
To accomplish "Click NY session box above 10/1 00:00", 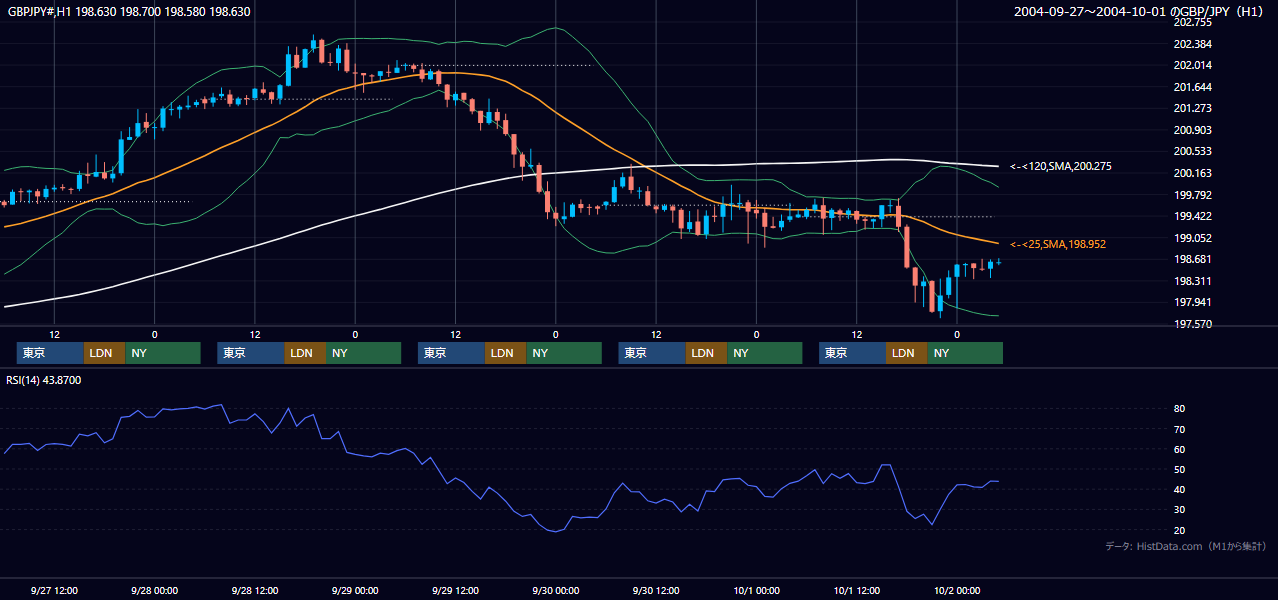I will (x=765, y=353).
